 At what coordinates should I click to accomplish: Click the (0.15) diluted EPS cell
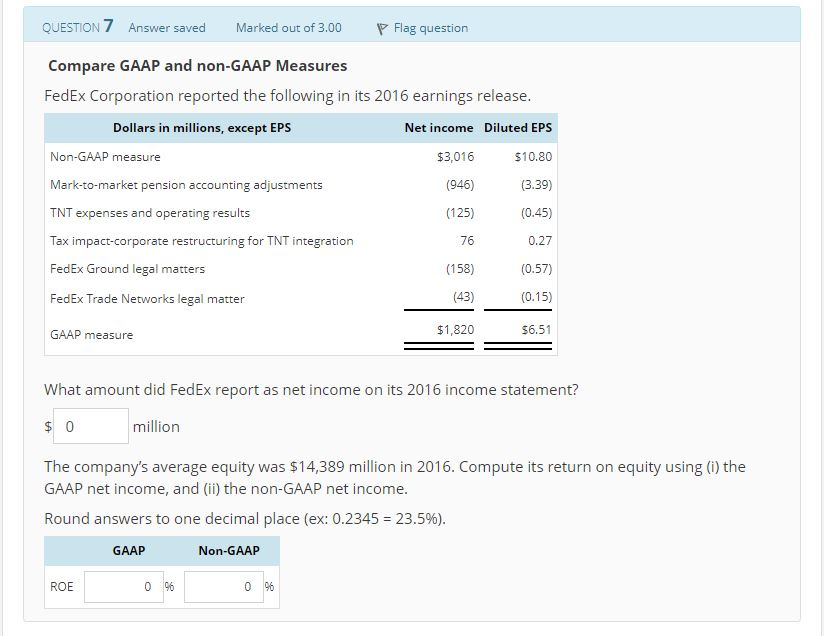pos(537,297)
